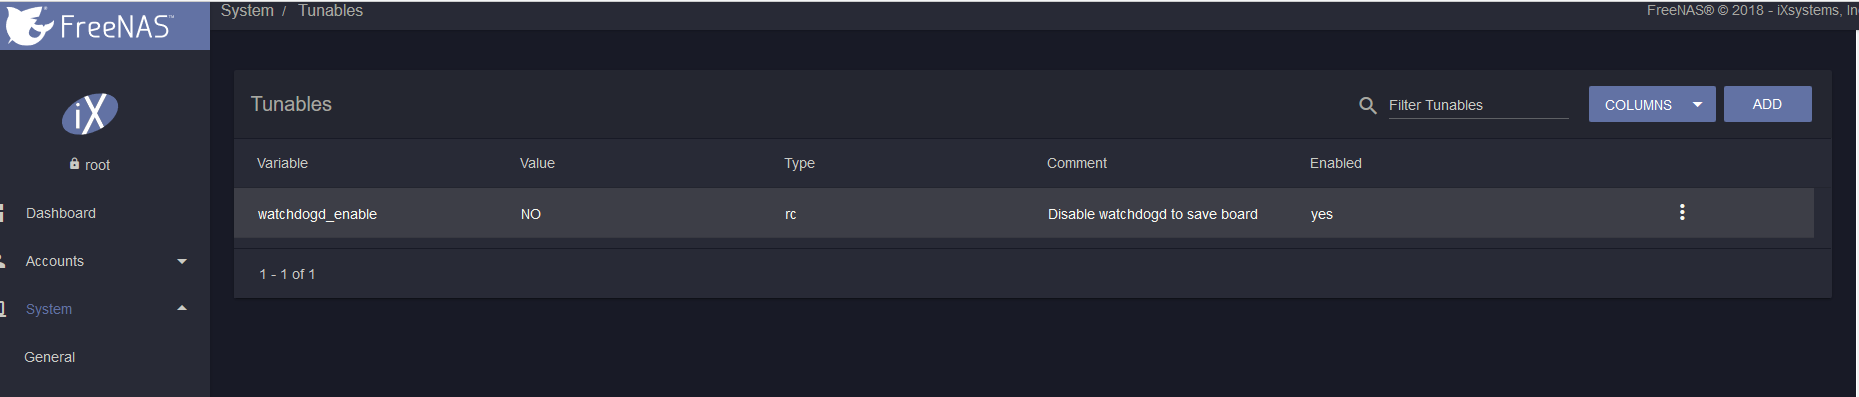Screen dimensions: 1859x397
Task: Click the iX user avatar icon
Action: (x=90, y=114)
